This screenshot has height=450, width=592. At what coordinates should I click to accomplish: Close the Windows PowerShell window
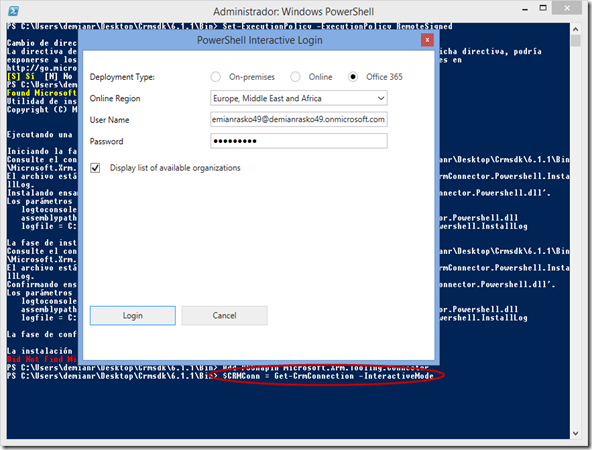pyautogui.click(x=567, y=8)
